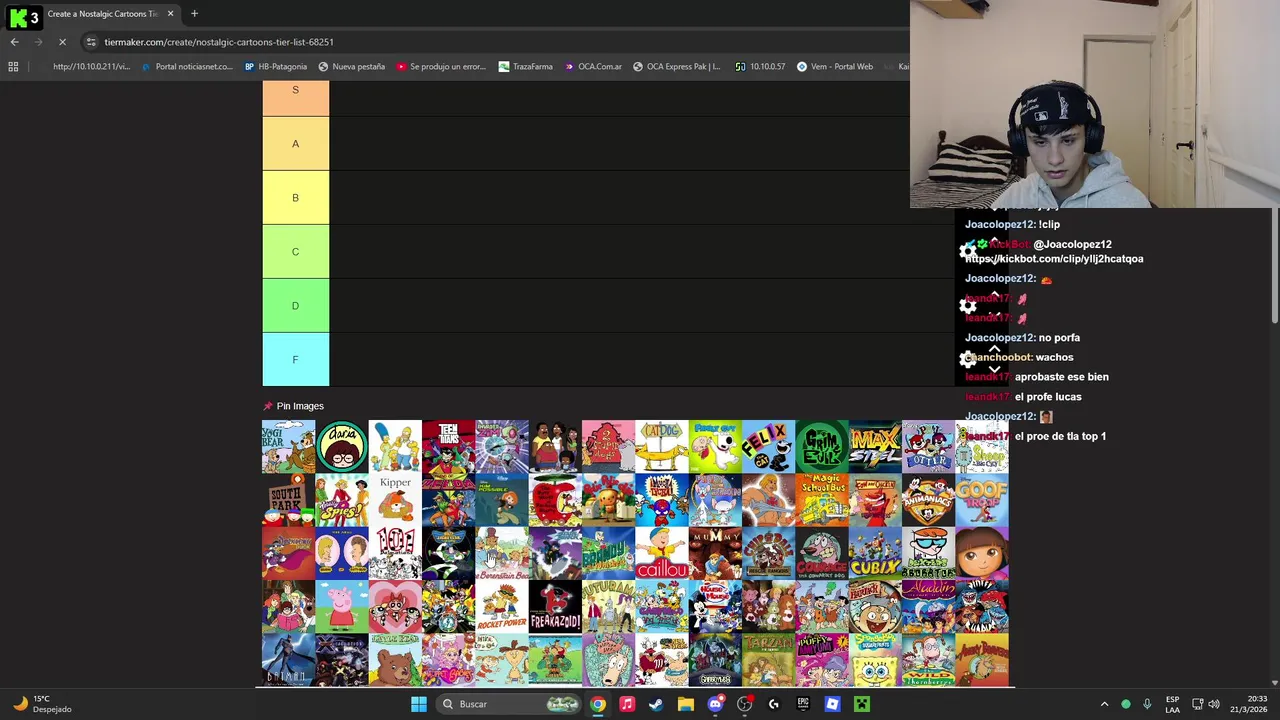The image size is (1280, 720).
Task: Pick the Aladdin series image
Action: [928, 606]
